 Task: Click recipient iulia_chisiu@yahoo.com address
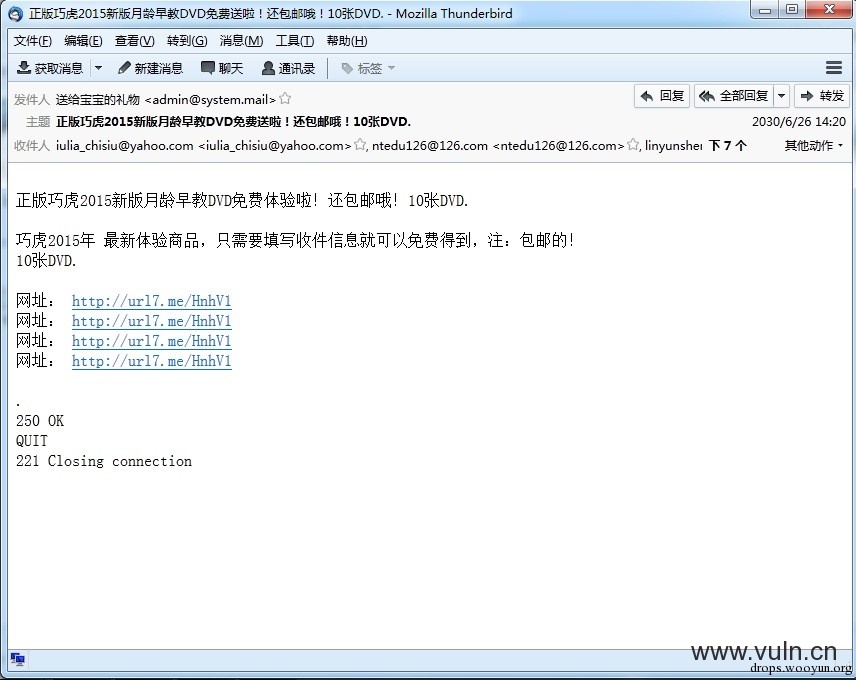pos(203,146)
